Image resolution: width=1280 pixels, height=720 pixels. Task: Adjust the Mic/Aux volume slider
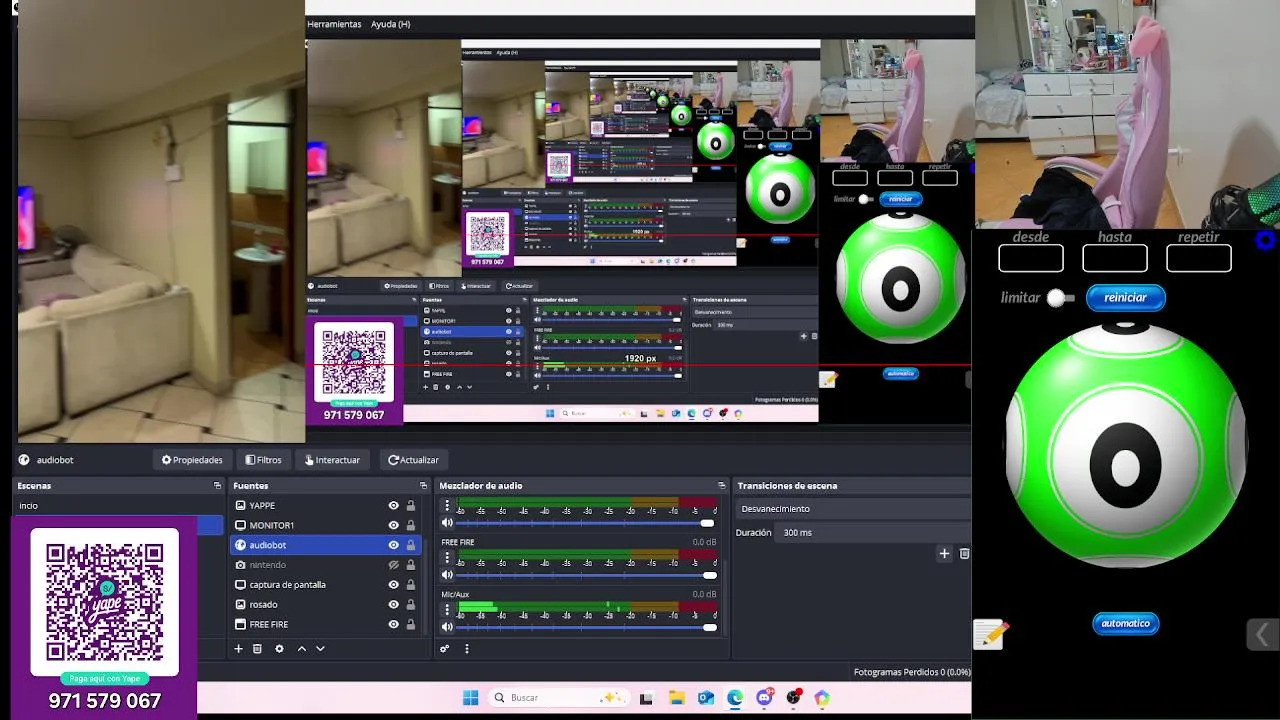587,627
